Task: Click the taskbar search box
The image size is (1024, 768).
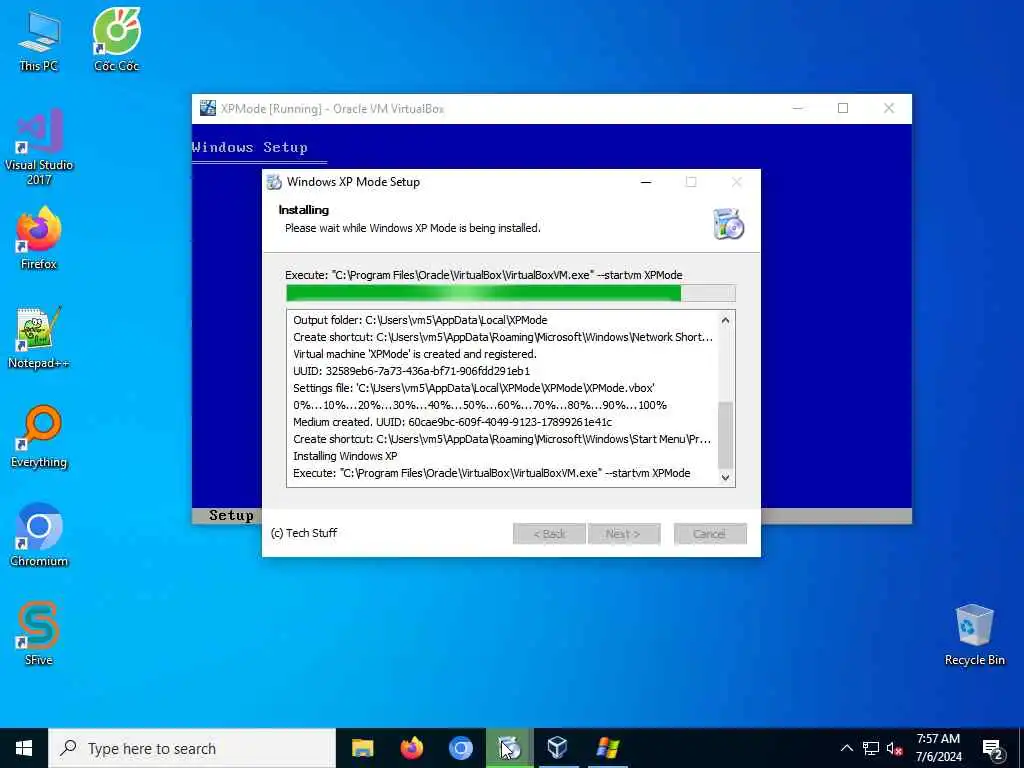Action: tap(192, 748)
